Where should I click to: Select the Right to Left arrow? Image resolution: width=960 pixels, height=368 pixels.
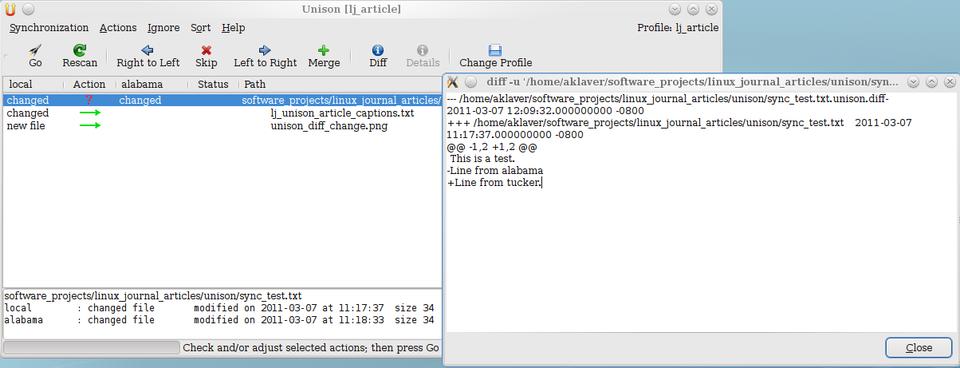148,50
